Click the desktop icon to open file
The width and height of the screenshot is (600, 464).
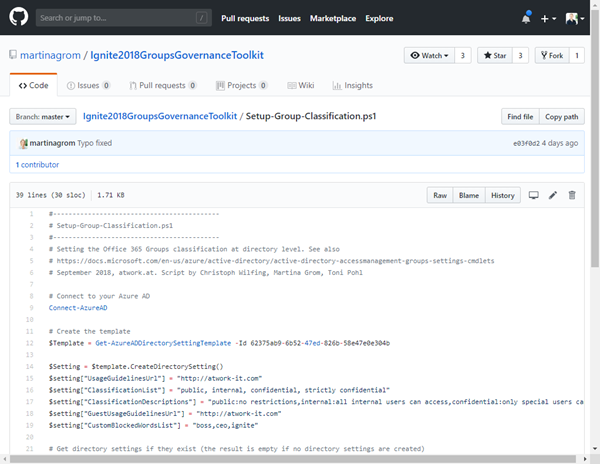click(x=533, y=195)
